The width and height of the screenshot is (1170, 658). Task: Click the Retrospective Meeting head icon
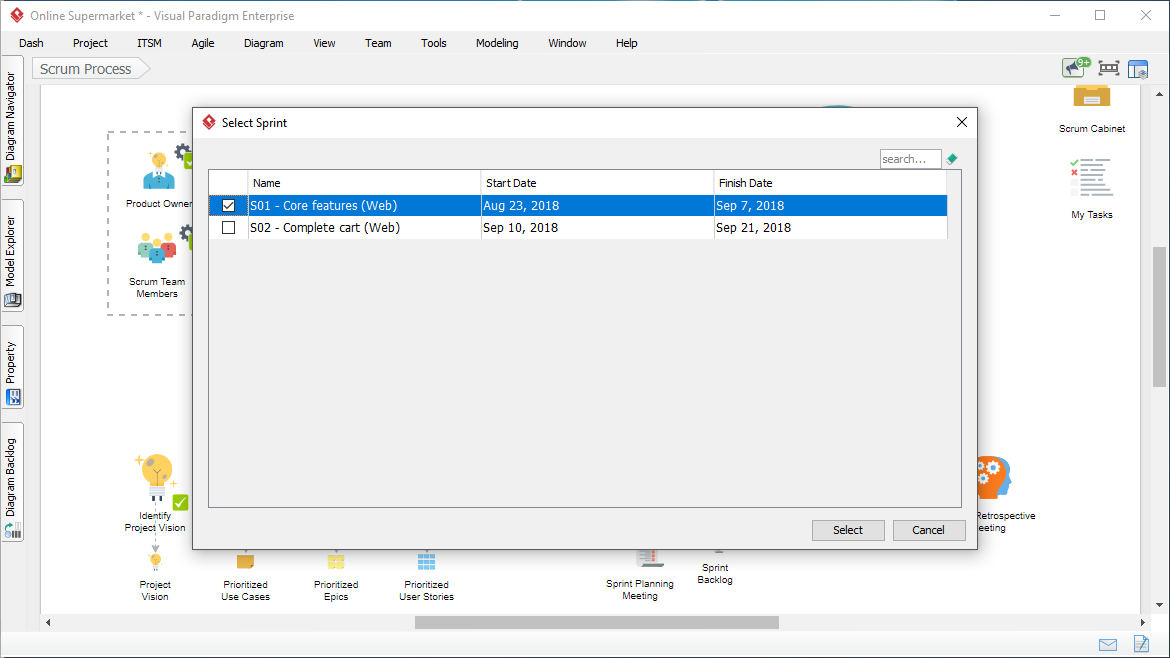[x=994, y=477]
